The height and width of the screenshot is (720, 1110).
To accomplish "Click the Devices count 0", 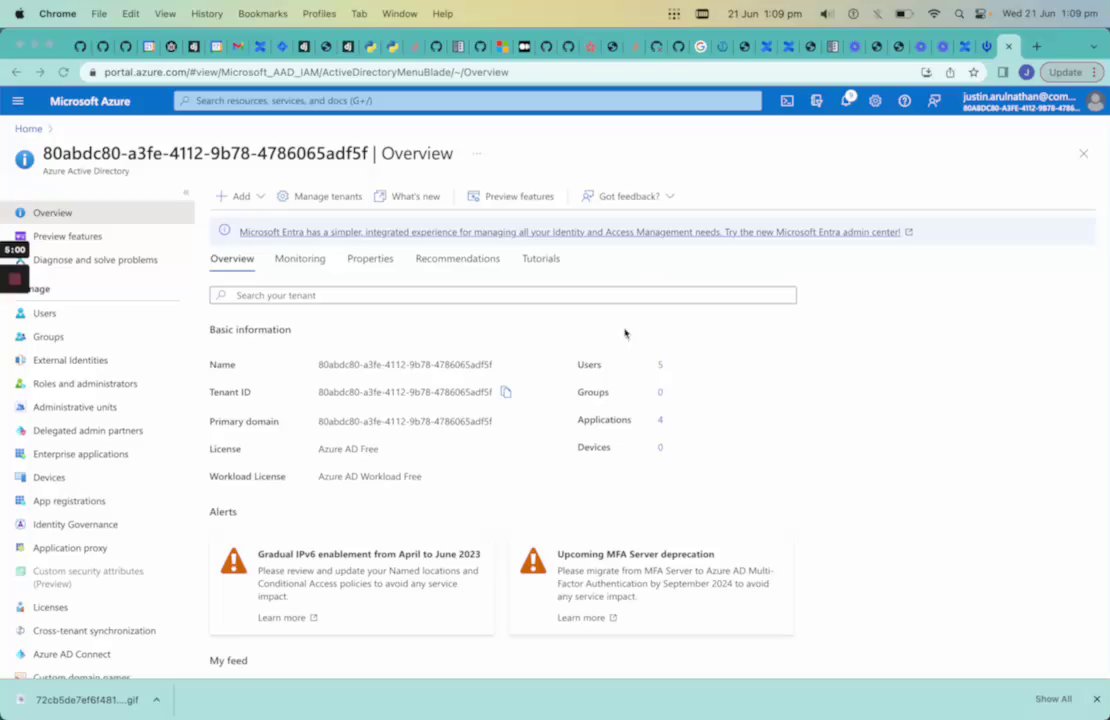I will [660, 447].
